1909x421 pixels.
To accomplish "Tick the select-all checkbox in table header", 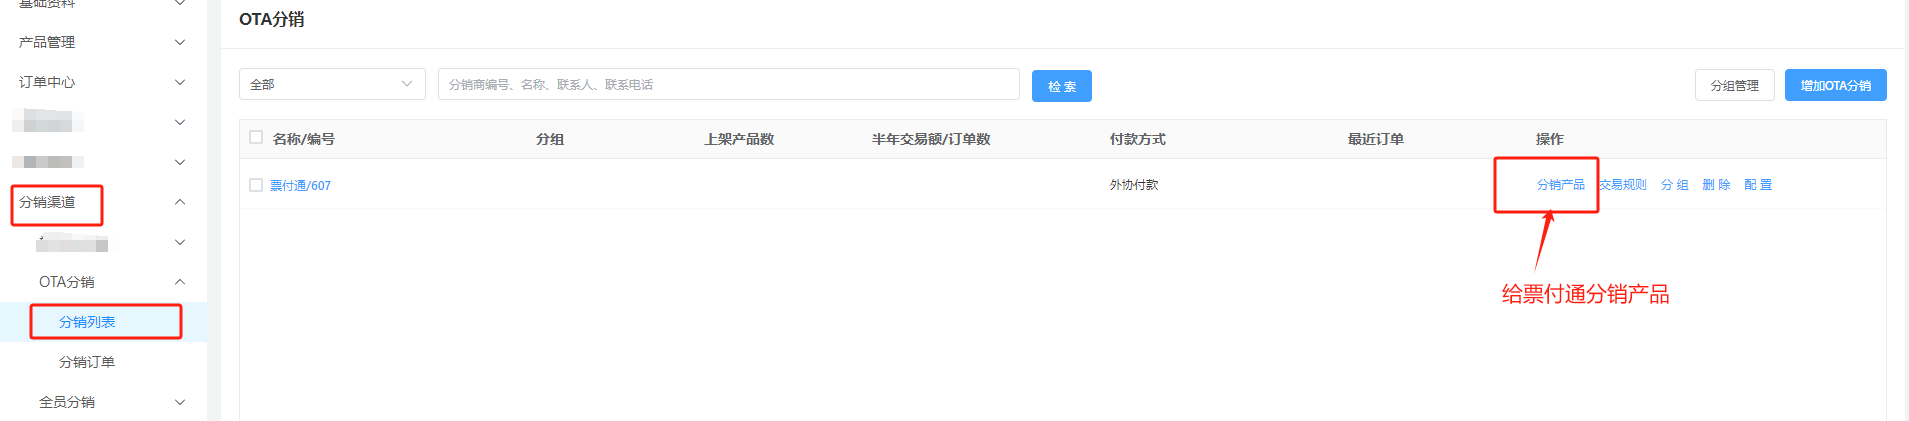I will point(256,138).
